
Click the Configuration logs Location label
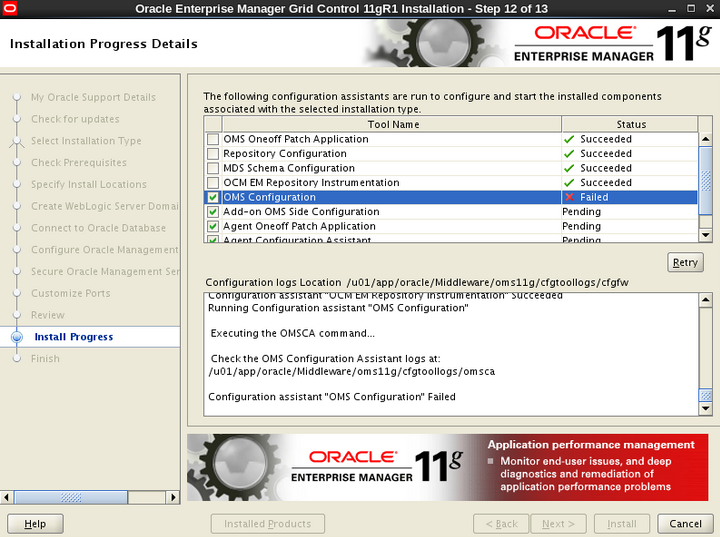(273, 283)
